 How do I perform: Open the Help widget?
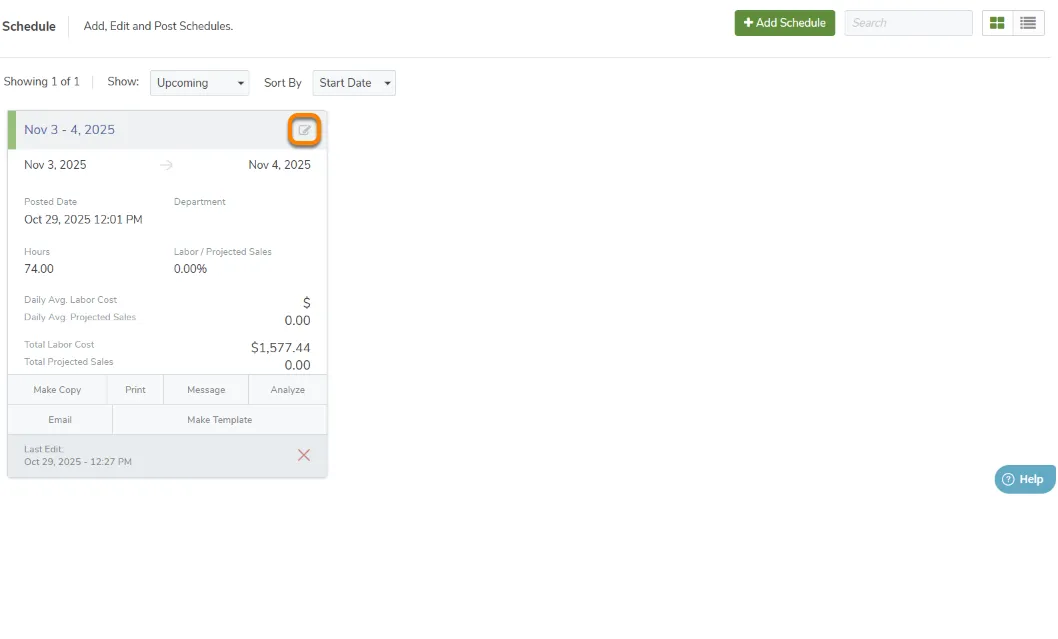pos(1025,479)
